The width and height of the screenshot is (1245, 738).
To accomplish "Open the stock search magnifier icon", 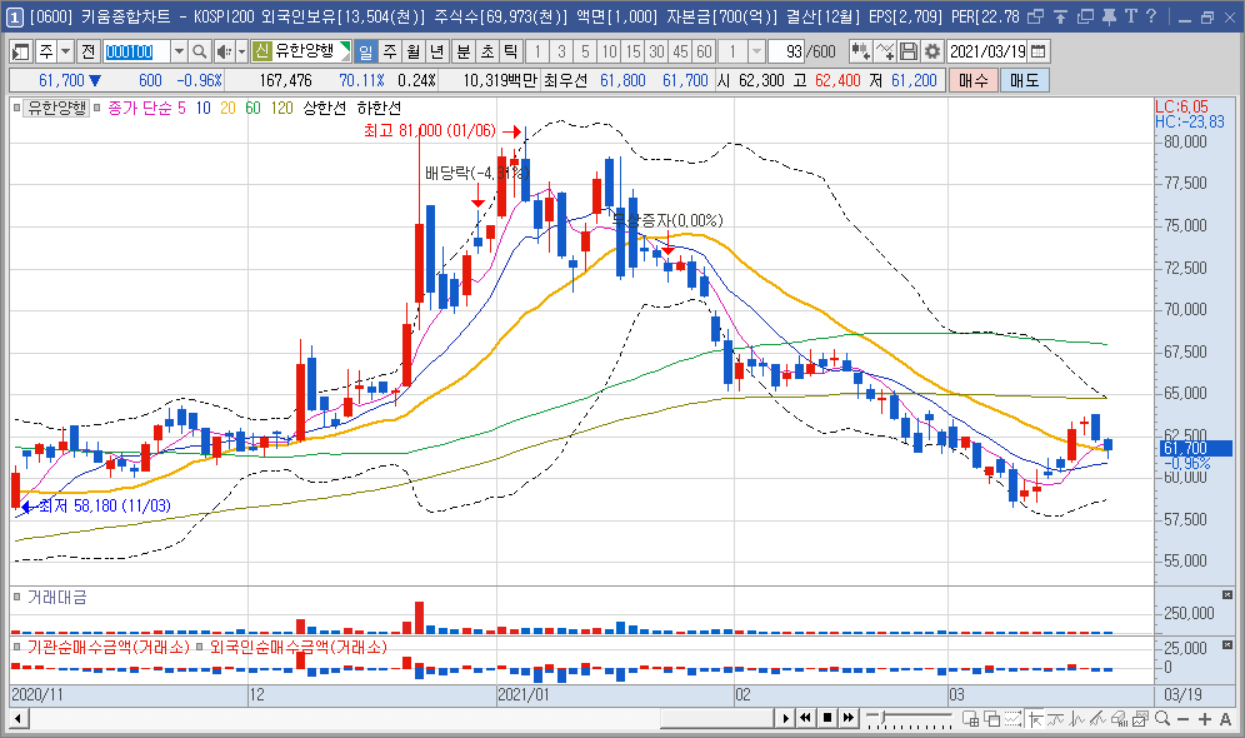I will tap(199, 51).
